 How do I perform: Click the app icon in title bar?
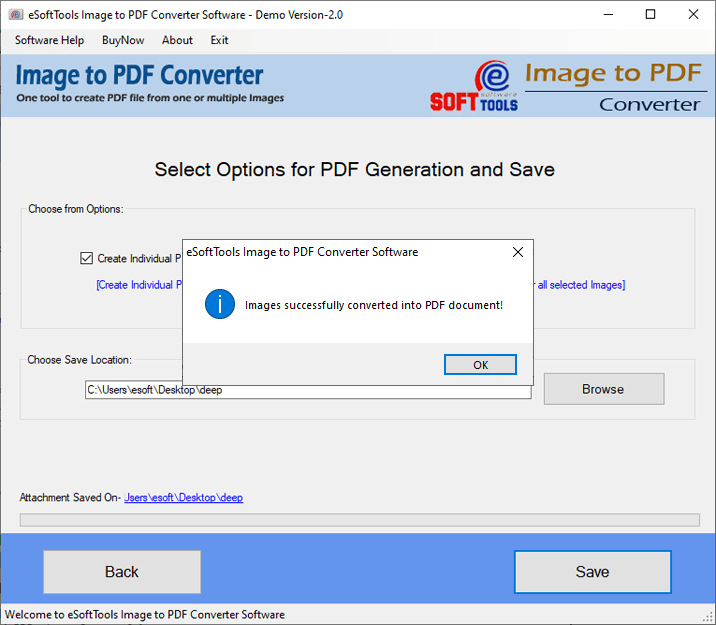coord(16,15)
